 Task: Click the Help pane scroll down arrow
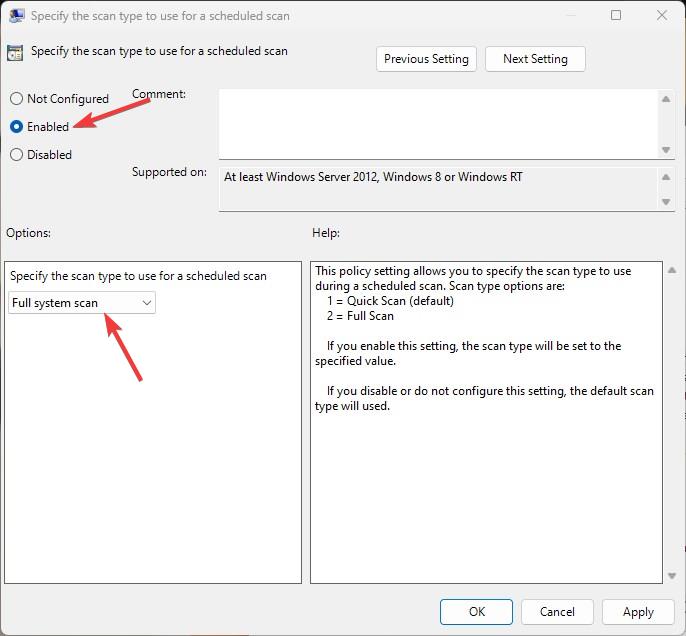coord(672,576)
